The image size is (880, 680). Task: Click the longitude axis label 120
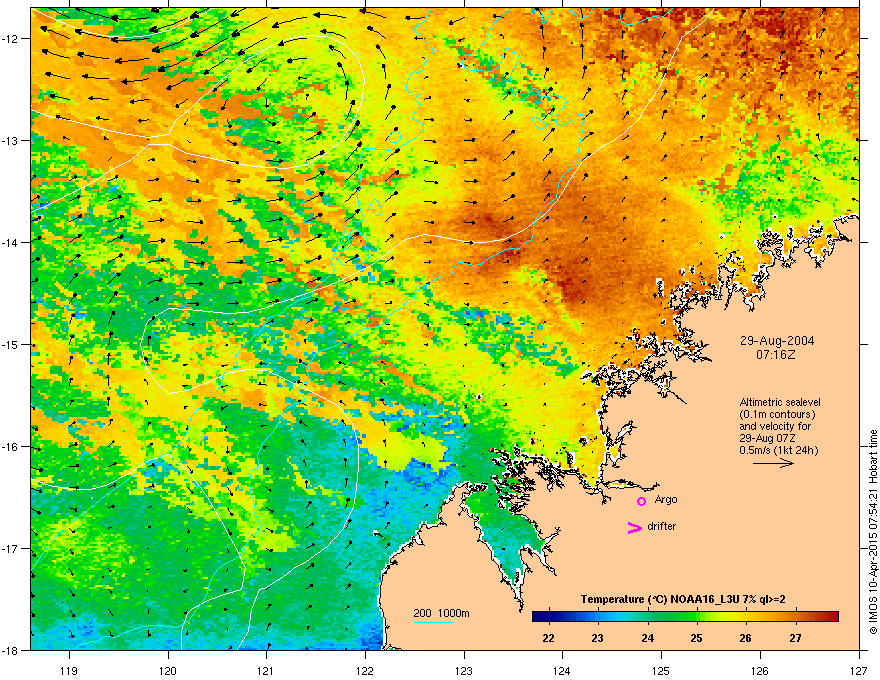point(168,671)
